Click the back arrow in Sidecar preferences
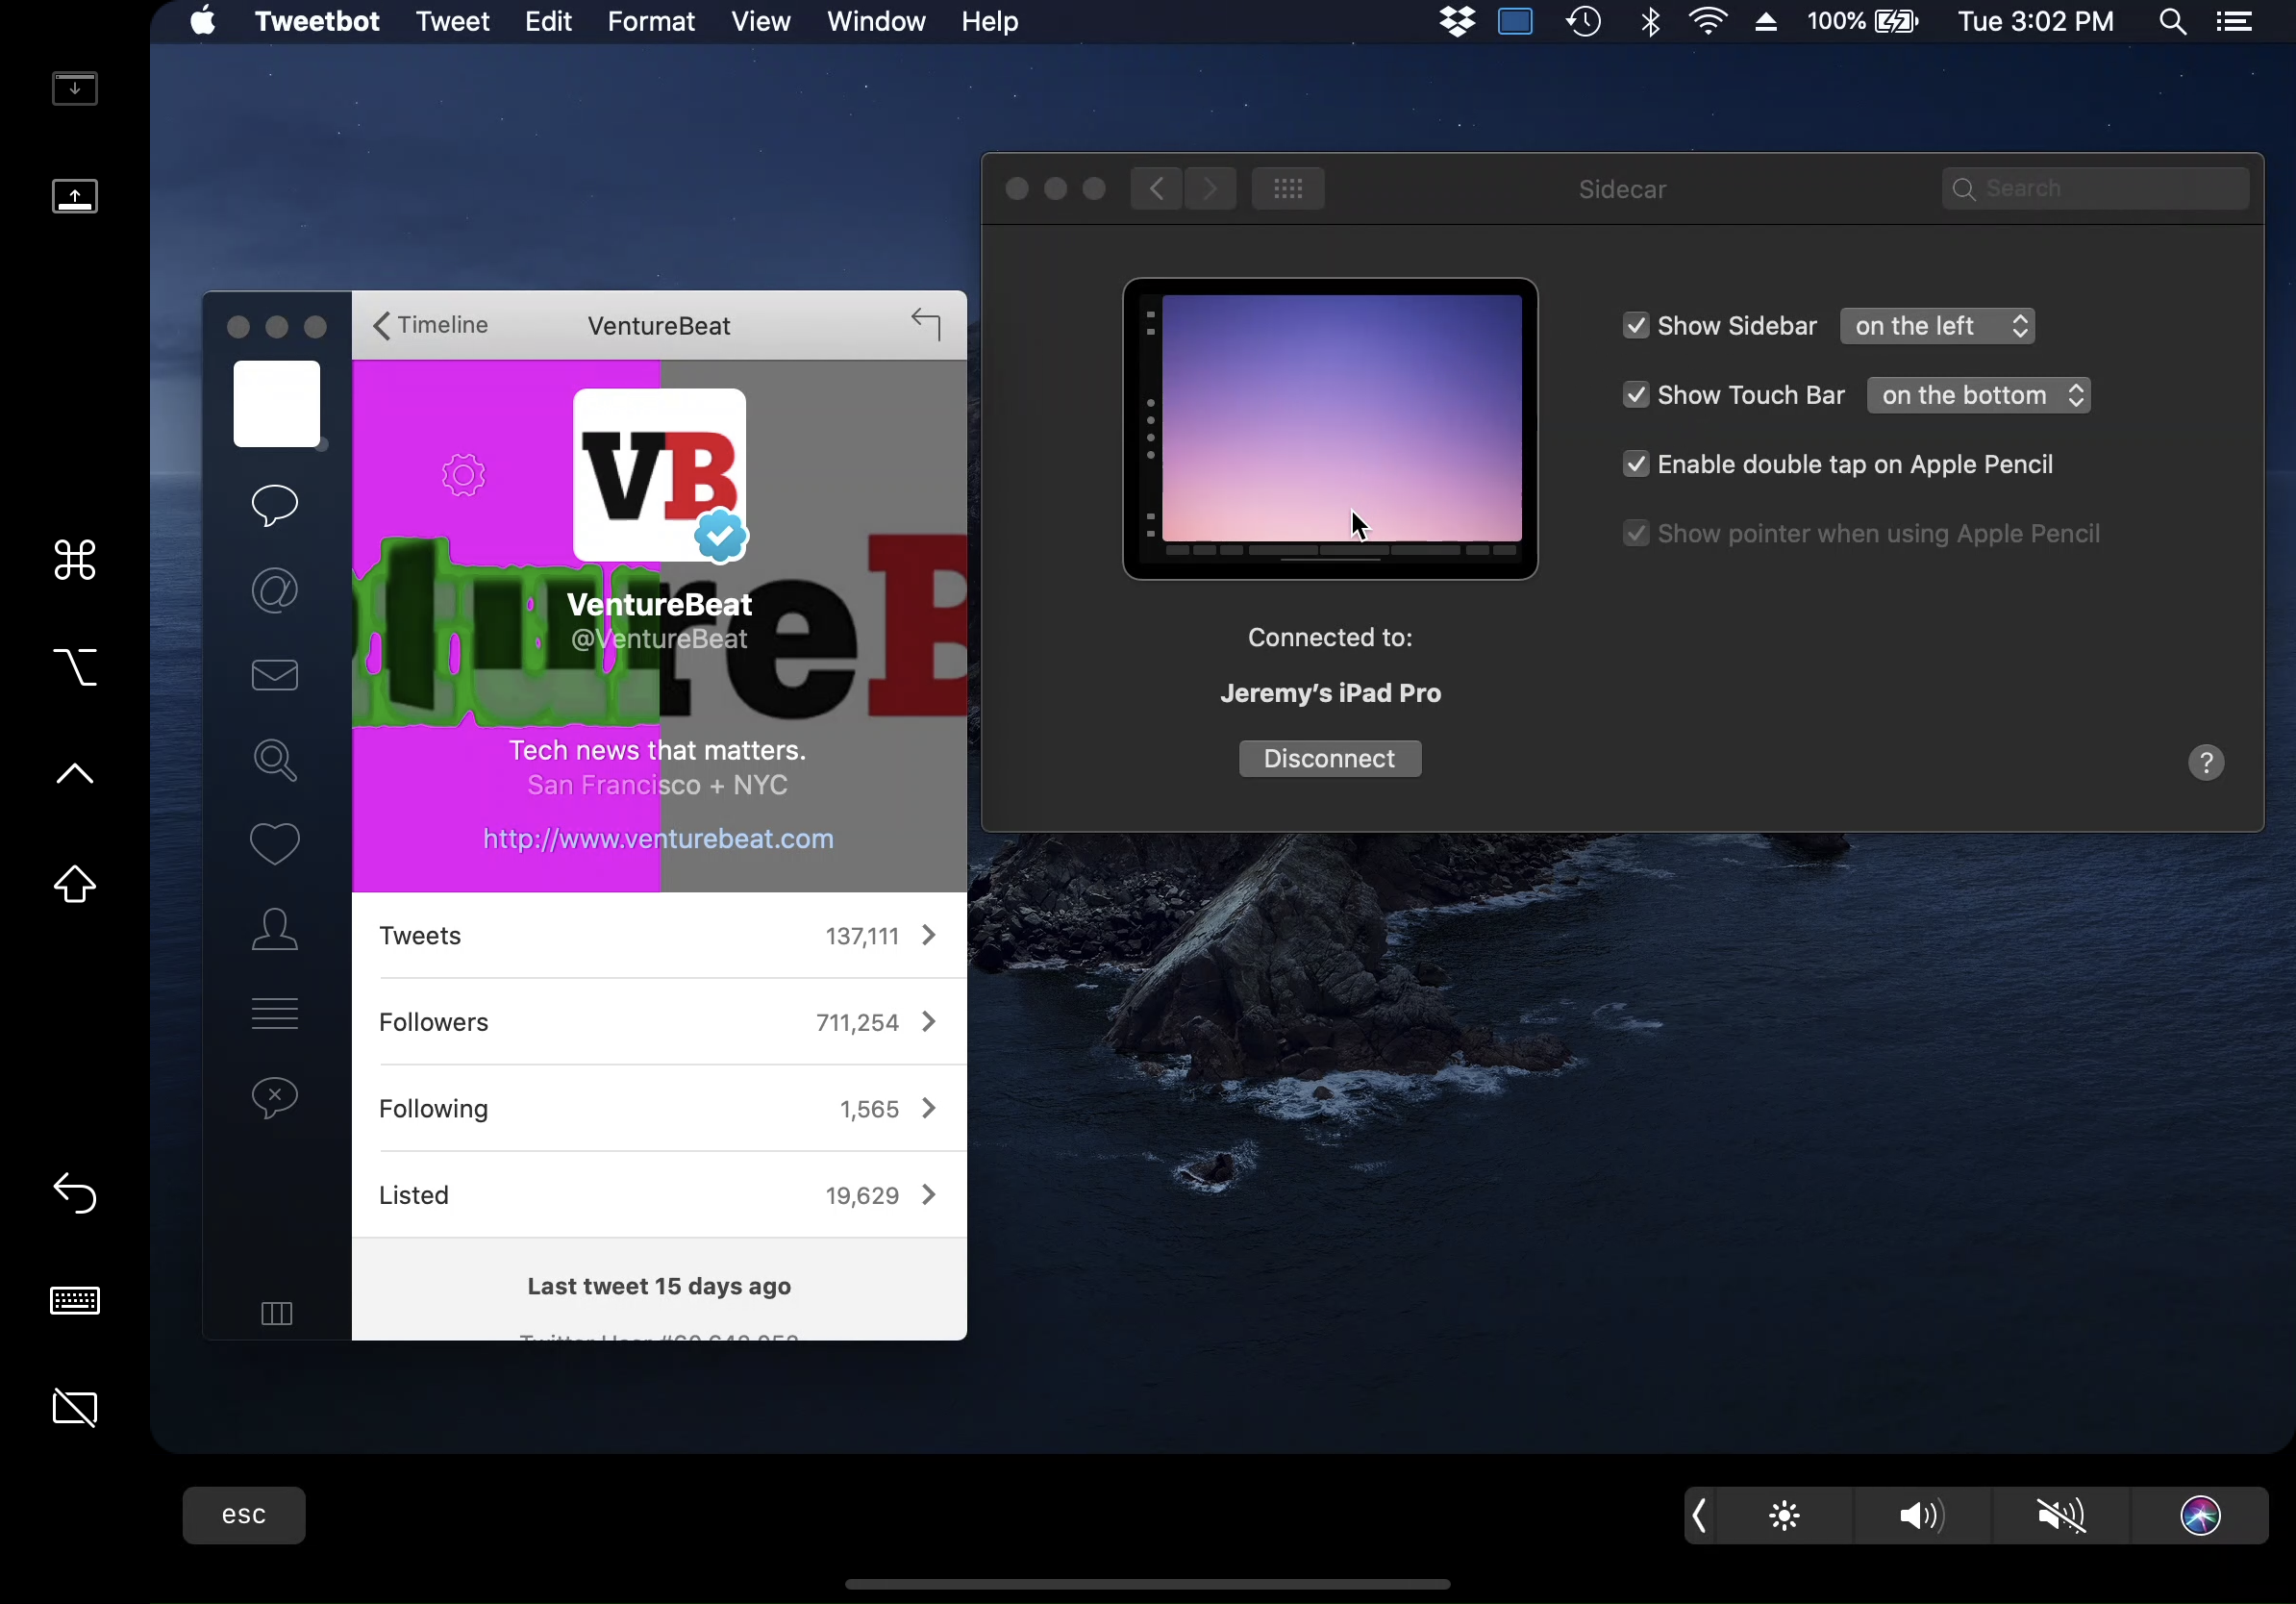This screenshot has height=1604, width=2296. pyautogui.click(x=1157, y=188)
